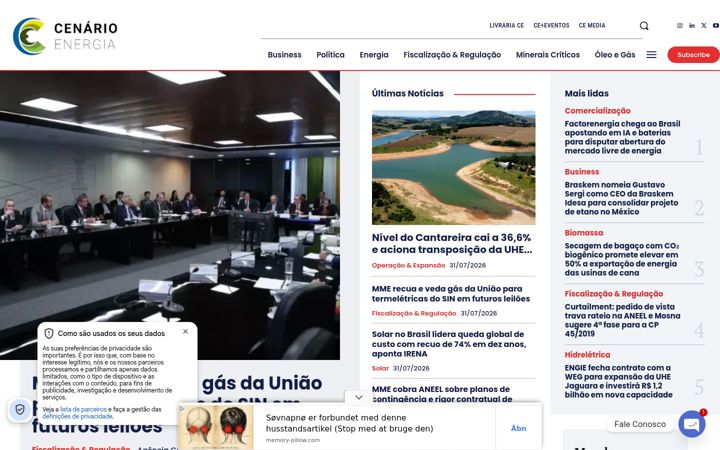
Task: Click the Últimas Notícias heading
Action: [x=408, y=93]
